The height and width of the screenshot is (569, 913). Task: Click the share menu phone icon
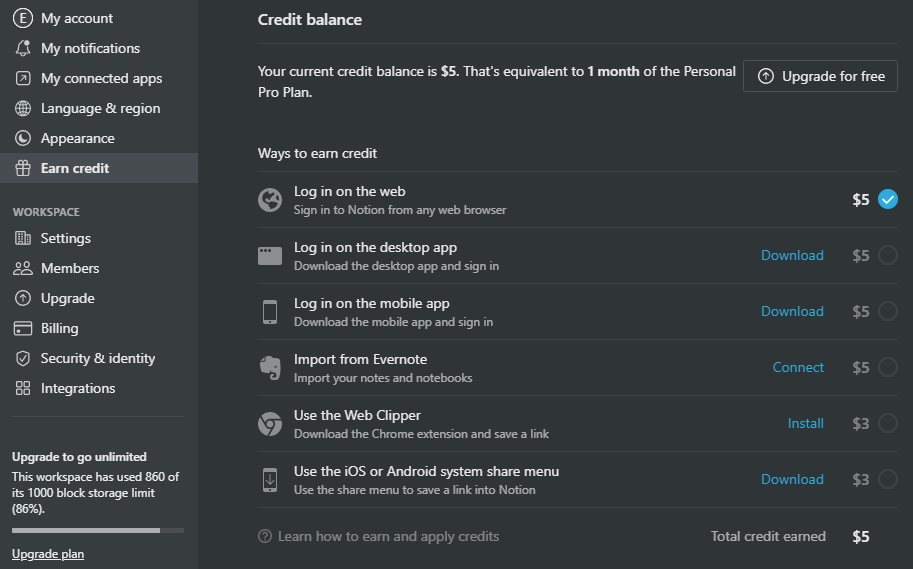click(270, 479)
